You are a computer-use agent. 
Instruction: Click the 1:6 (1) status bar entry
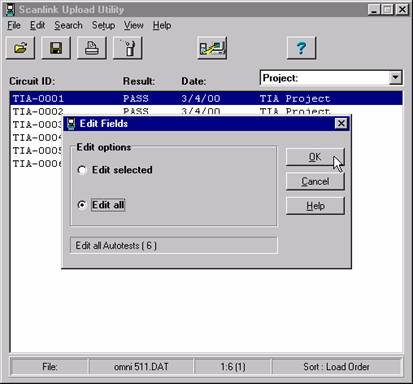tap(233, 367)
